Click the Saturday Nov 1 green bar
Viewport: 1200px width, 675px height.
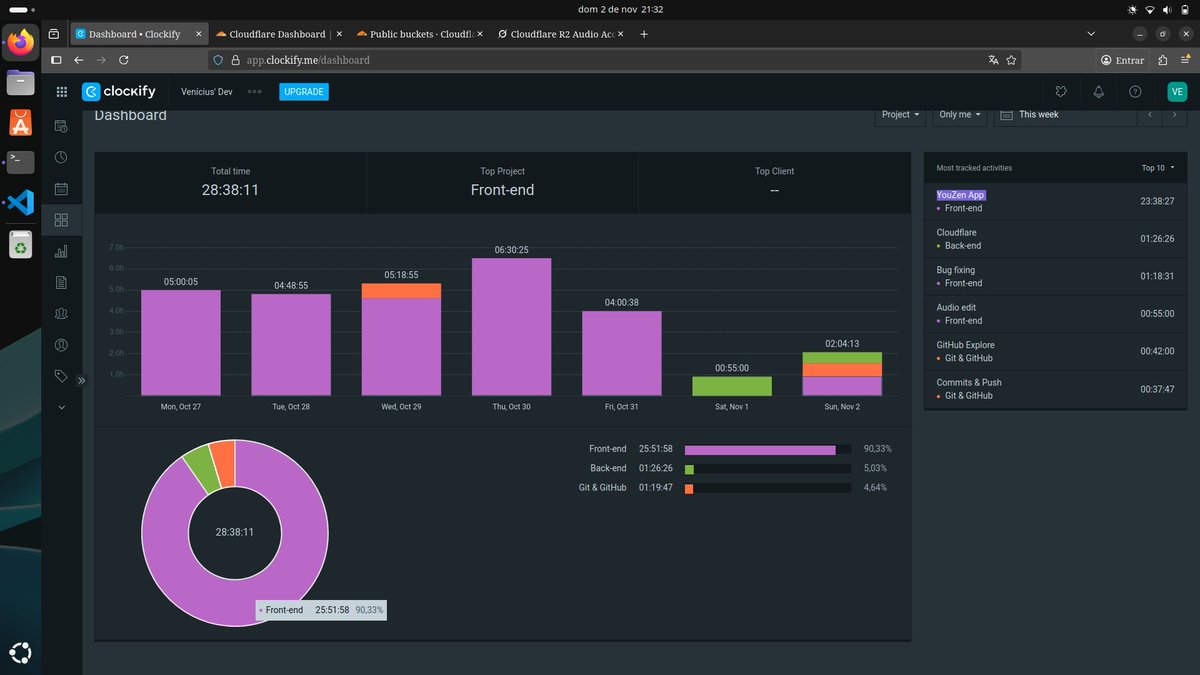(x=732, y=386)
